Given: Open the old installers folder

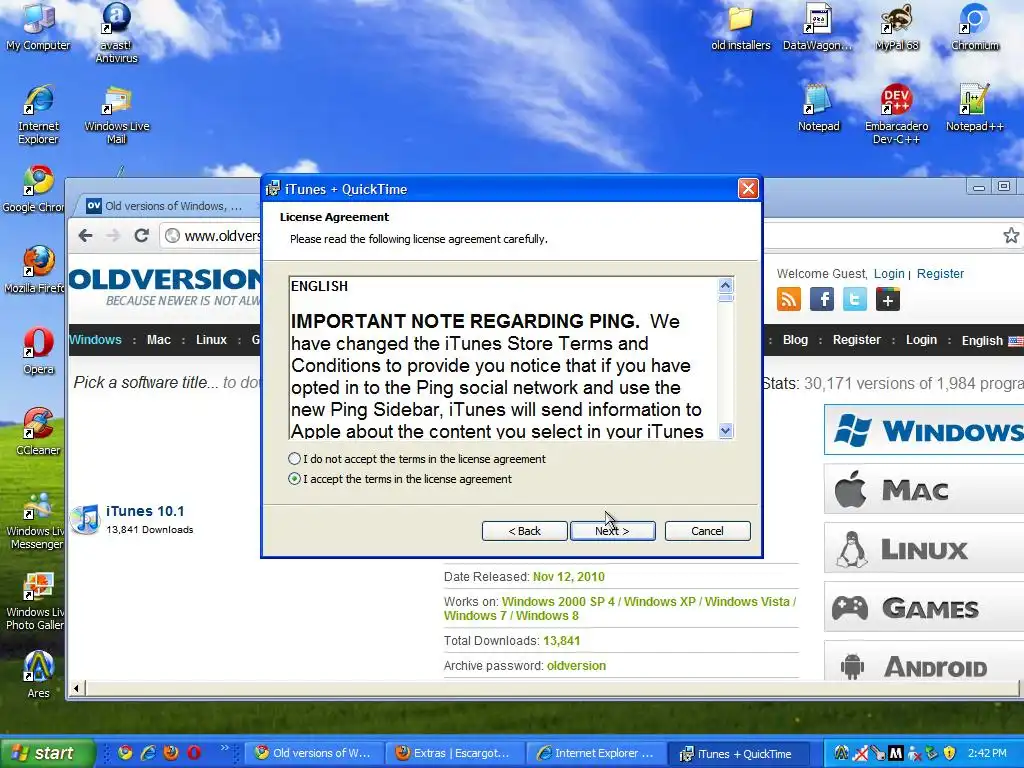Looking at the screenshot, I should click(741, 26).
